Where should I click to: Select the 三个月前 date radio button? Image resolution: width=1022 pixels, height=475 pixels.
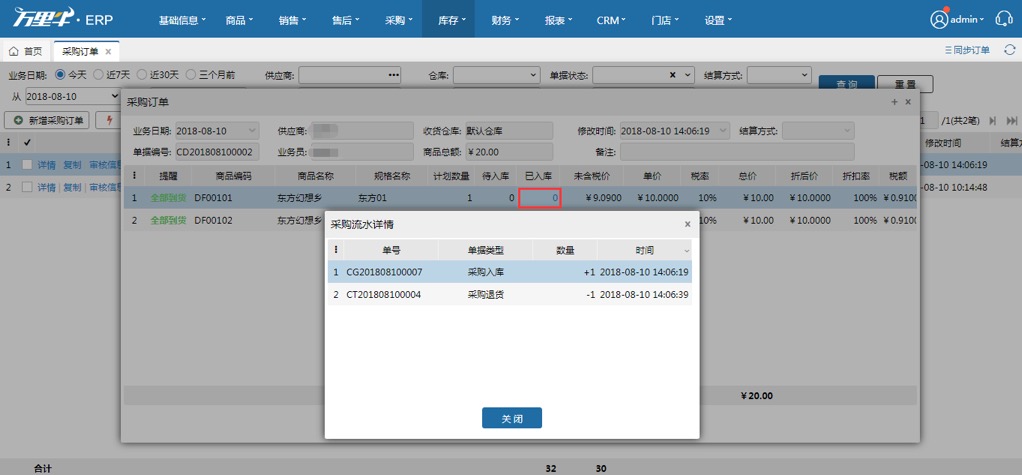[191, 75]
